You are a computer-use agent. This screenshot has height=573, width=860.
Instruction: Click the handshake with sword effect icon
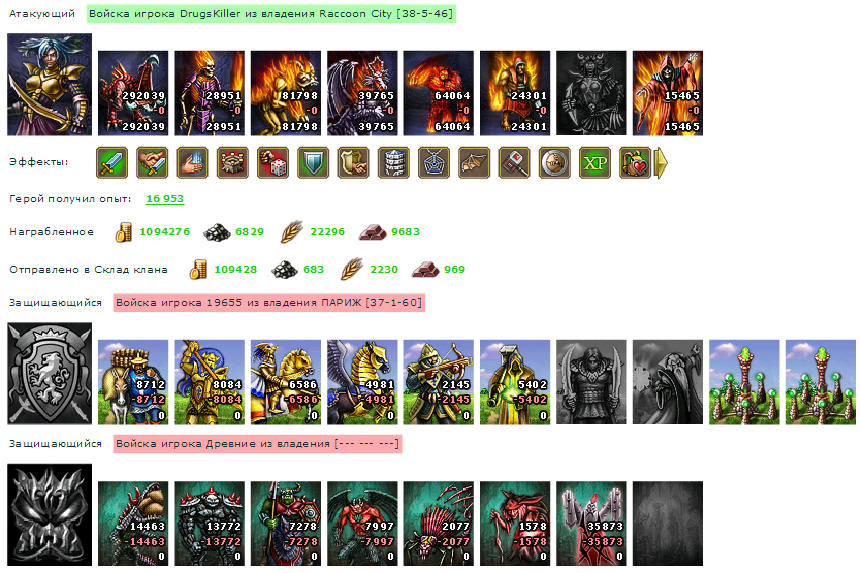coord(152,163)
